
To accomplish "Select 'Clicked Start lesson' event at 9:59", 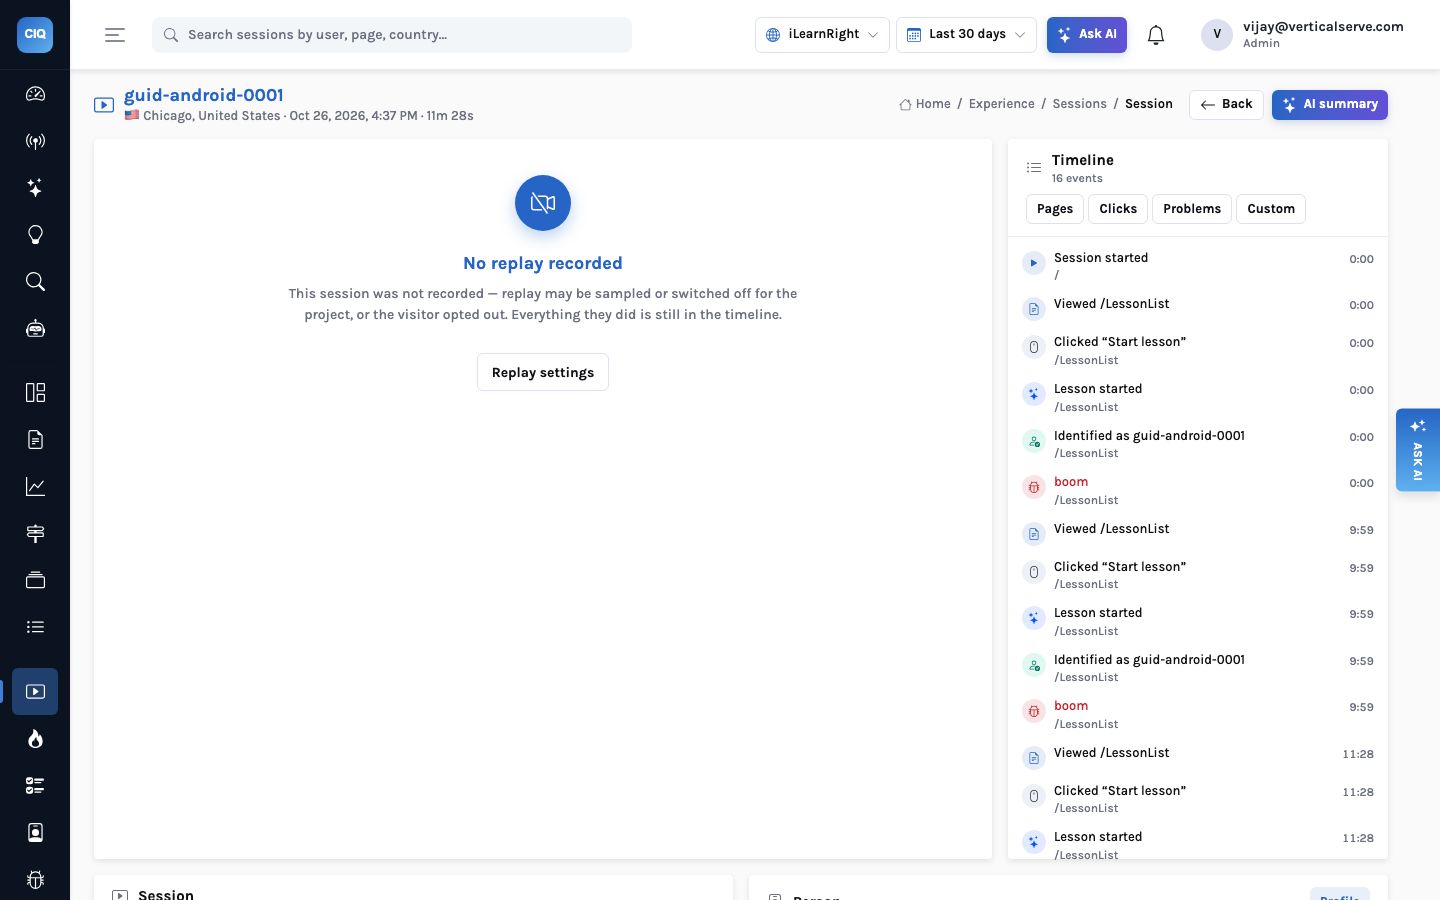I will tap(1198, 574).
